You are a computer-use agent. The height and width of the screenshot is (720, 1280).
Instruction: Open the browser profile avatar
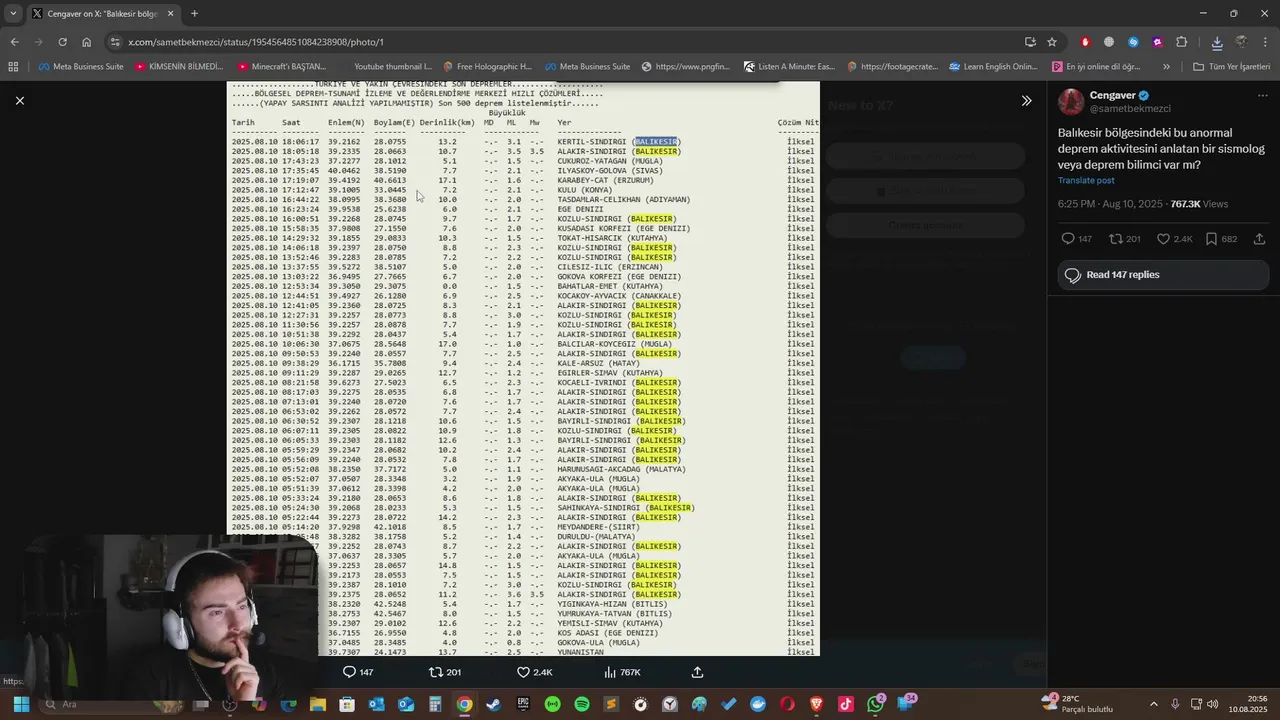[x=1241, y=42]
